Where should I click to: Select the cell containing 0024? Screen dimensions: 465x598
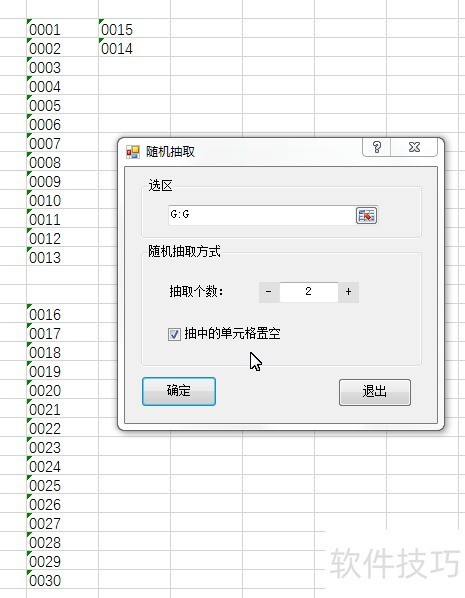coord(63,465)
